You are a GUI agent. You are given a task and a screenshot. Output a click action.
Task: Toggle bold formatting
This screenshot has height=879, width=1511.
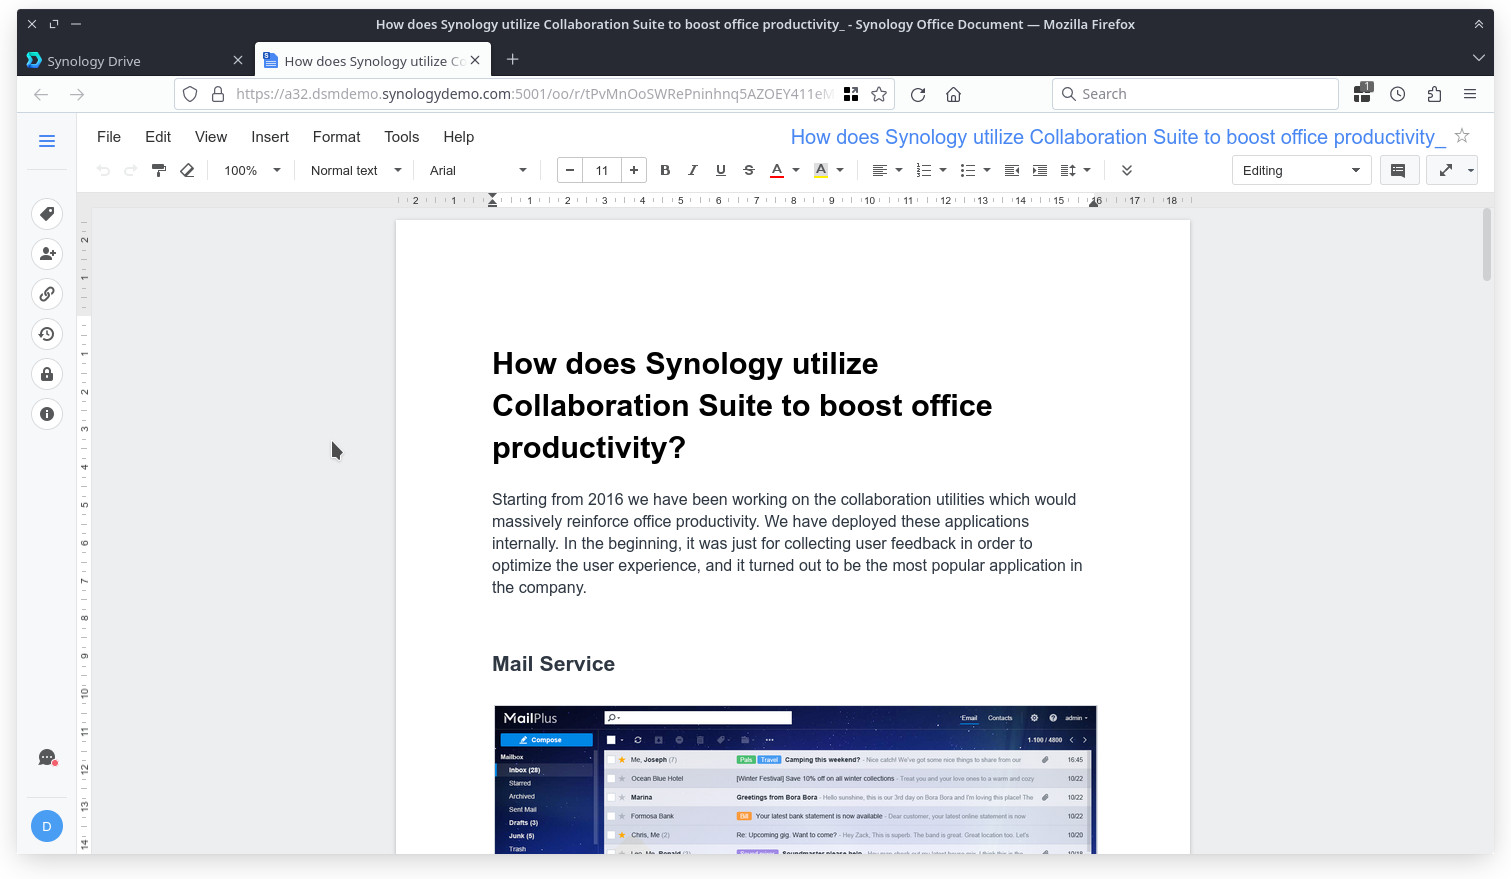click(x=665, y=170)
